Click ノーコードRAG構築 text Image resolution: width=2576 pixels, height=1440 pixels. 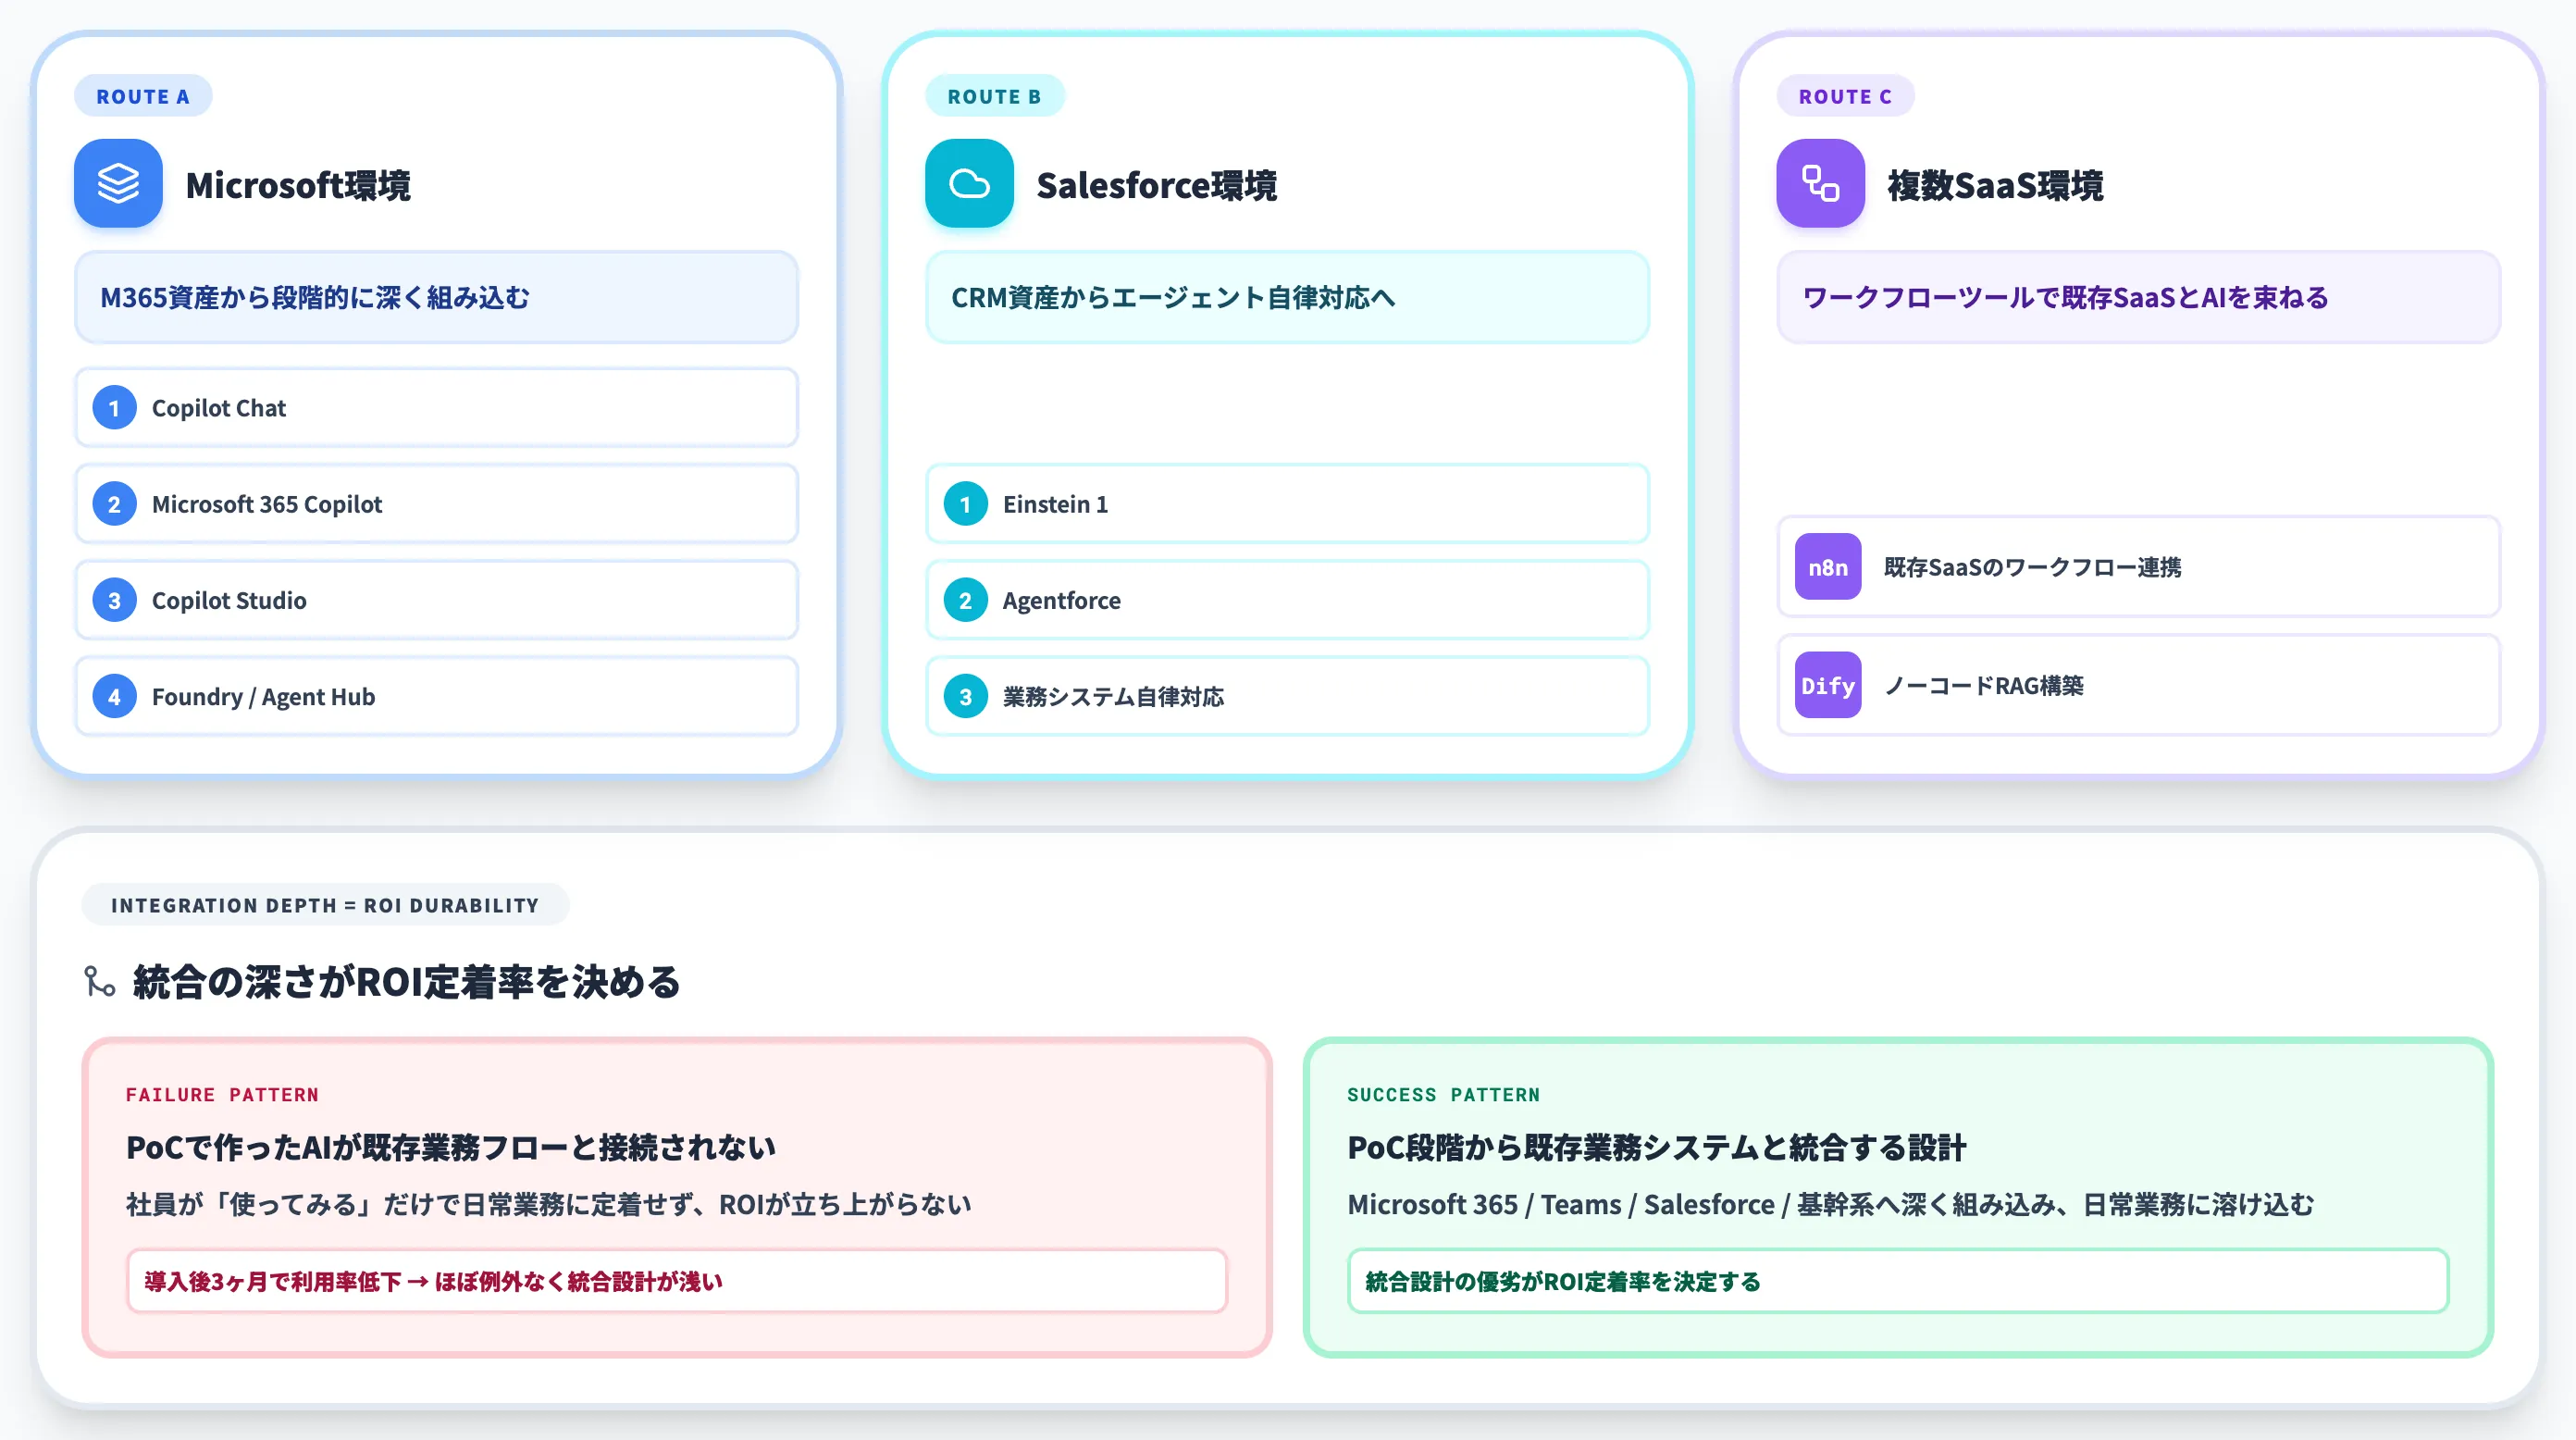1983,686
